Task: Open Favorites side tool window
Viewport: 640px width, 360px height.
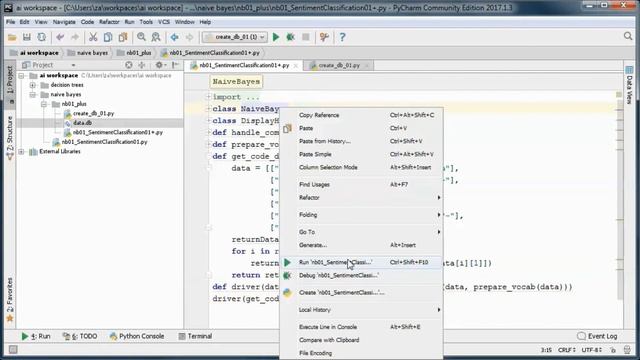Action: [x=10, y=300]
